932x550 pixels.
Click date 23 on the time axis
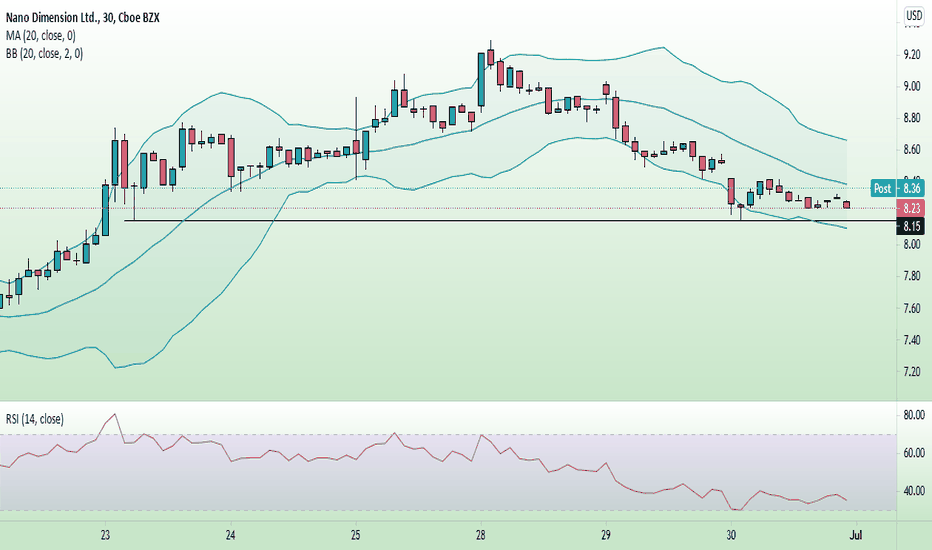pyautogui.click(x=105, y=535)
